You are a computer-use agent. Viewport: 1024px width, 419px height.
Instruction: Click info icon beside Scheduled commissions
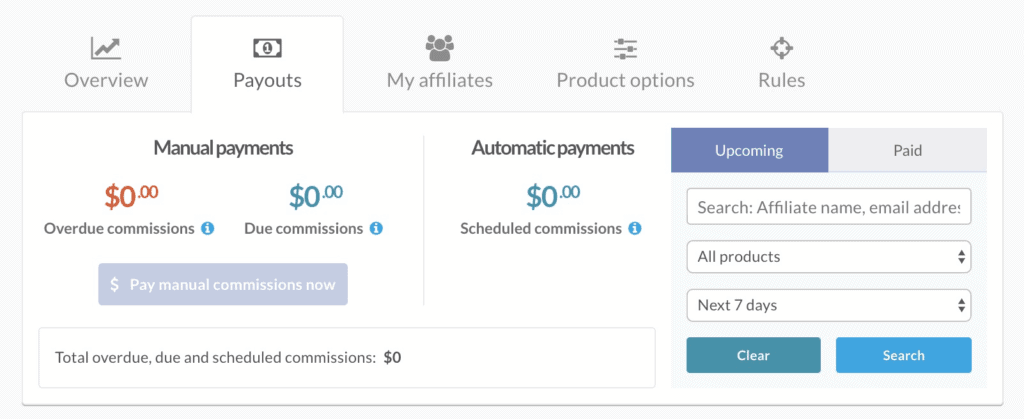coord(635,228)
